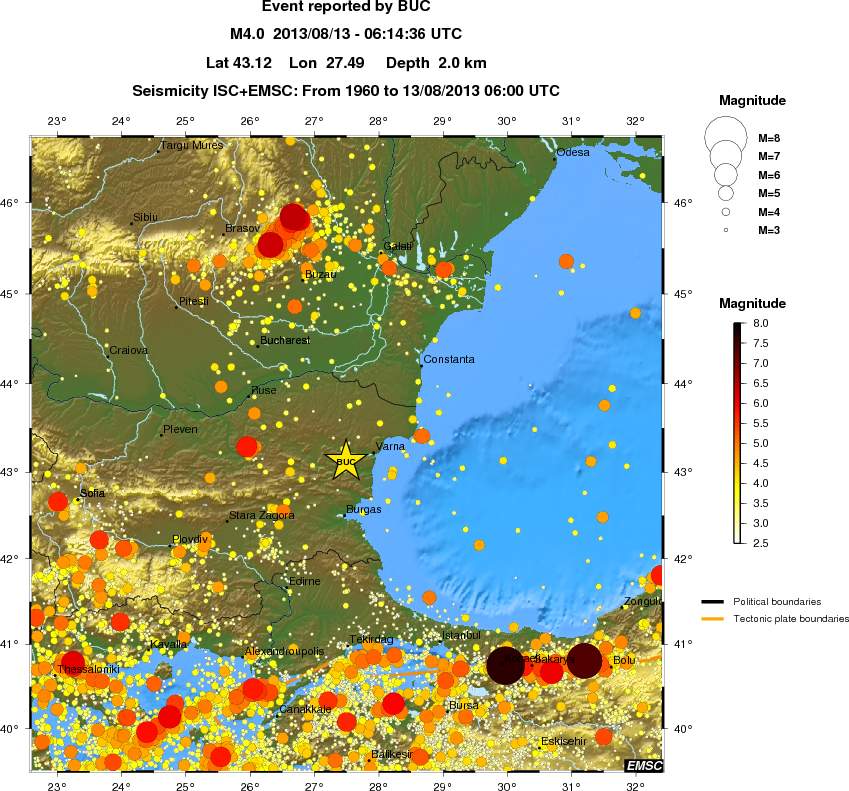Click the Balikesir city label
The height and width of the screenshot is (791, 849).
coord(391,754)
